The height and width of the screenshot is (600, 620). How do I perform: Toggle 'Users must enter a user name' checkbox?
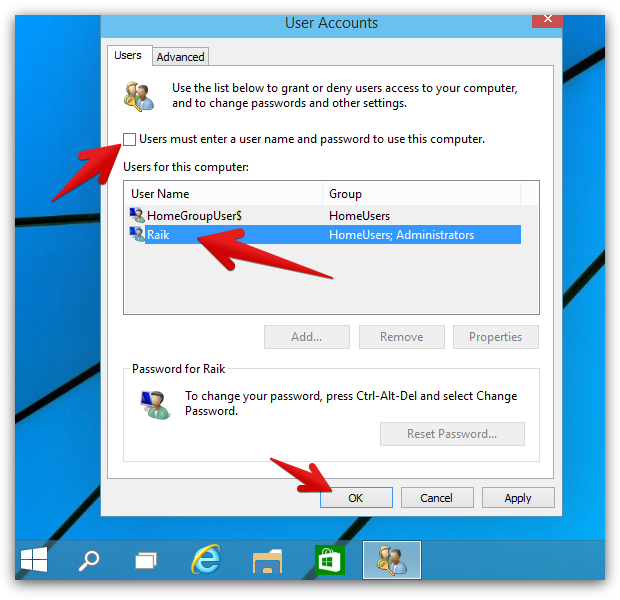129,139
